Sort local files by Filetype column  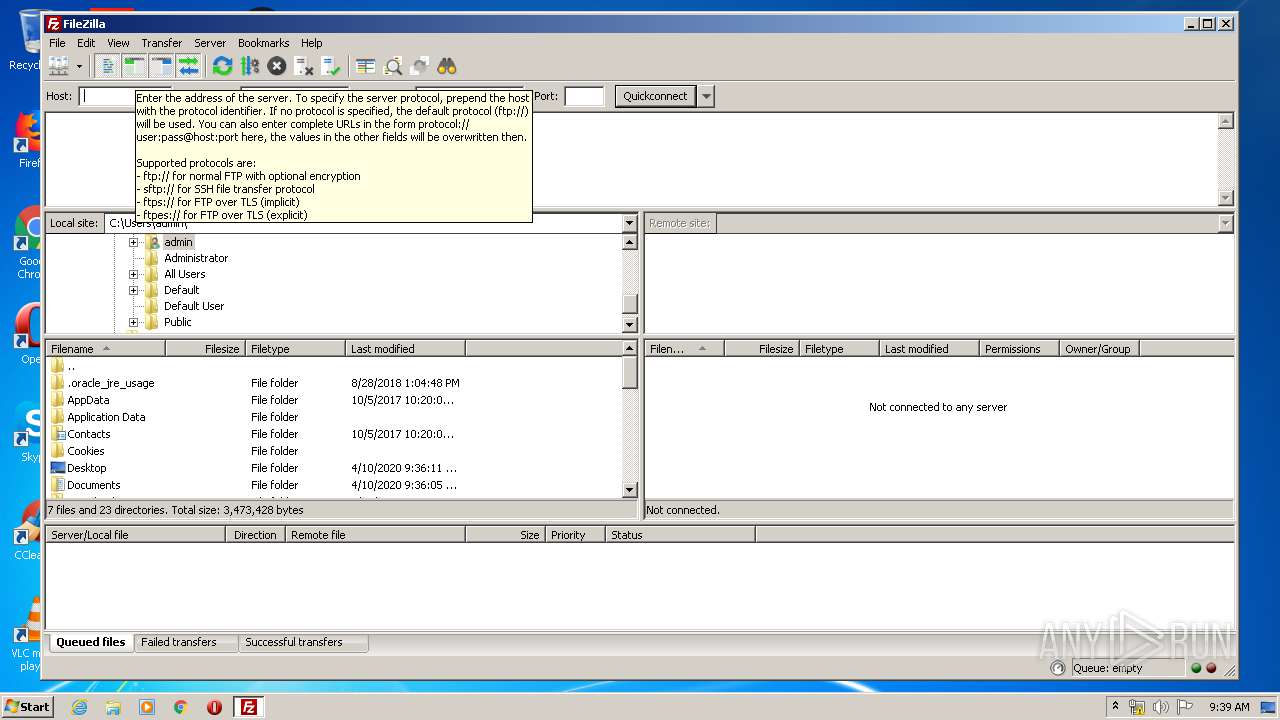coord(296,349)
